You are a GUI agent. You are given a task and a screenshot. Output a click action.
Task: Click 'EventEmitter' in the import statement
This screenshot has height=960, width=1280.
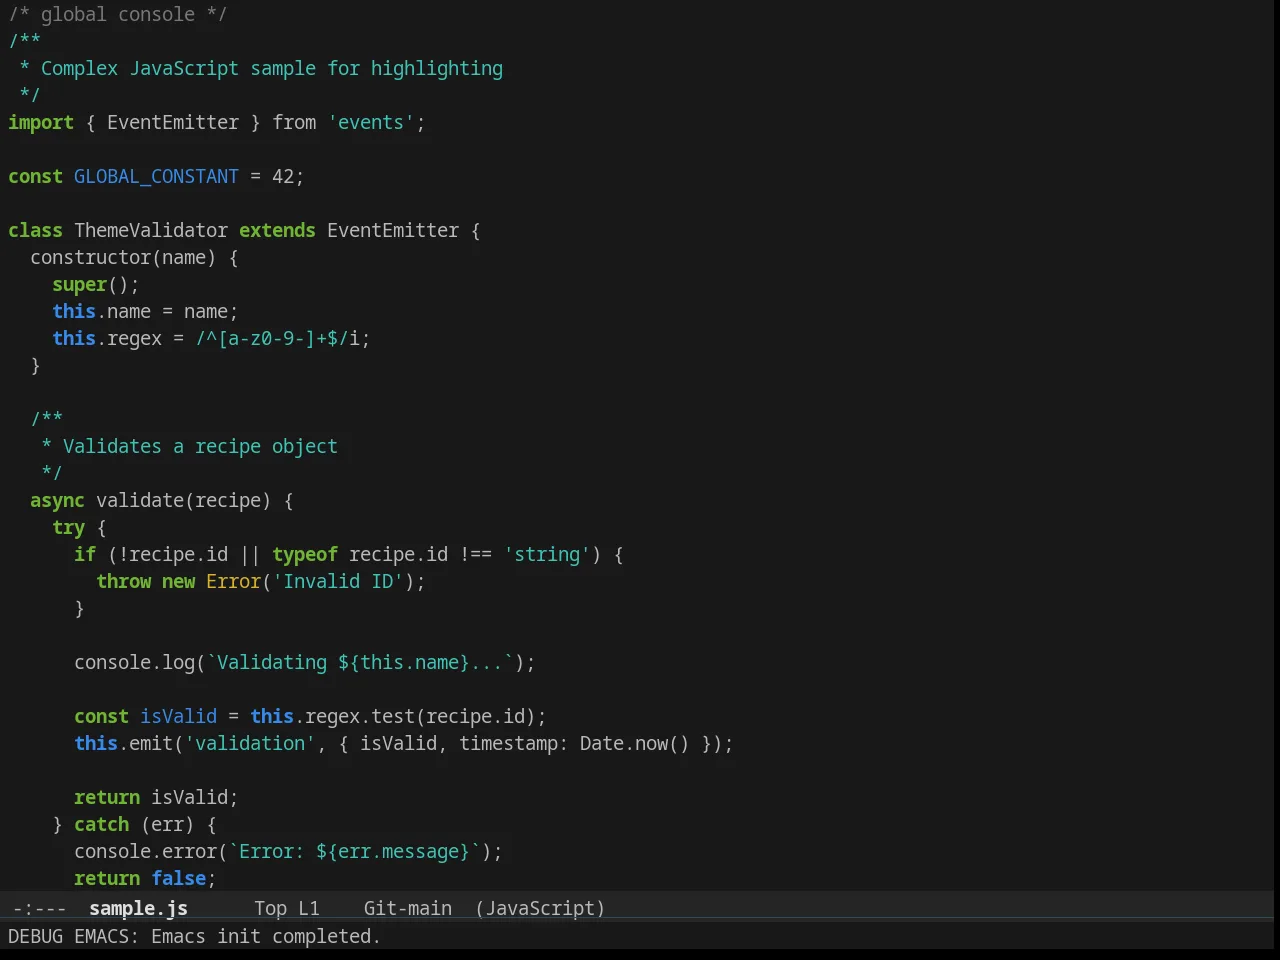pos(173,122)
